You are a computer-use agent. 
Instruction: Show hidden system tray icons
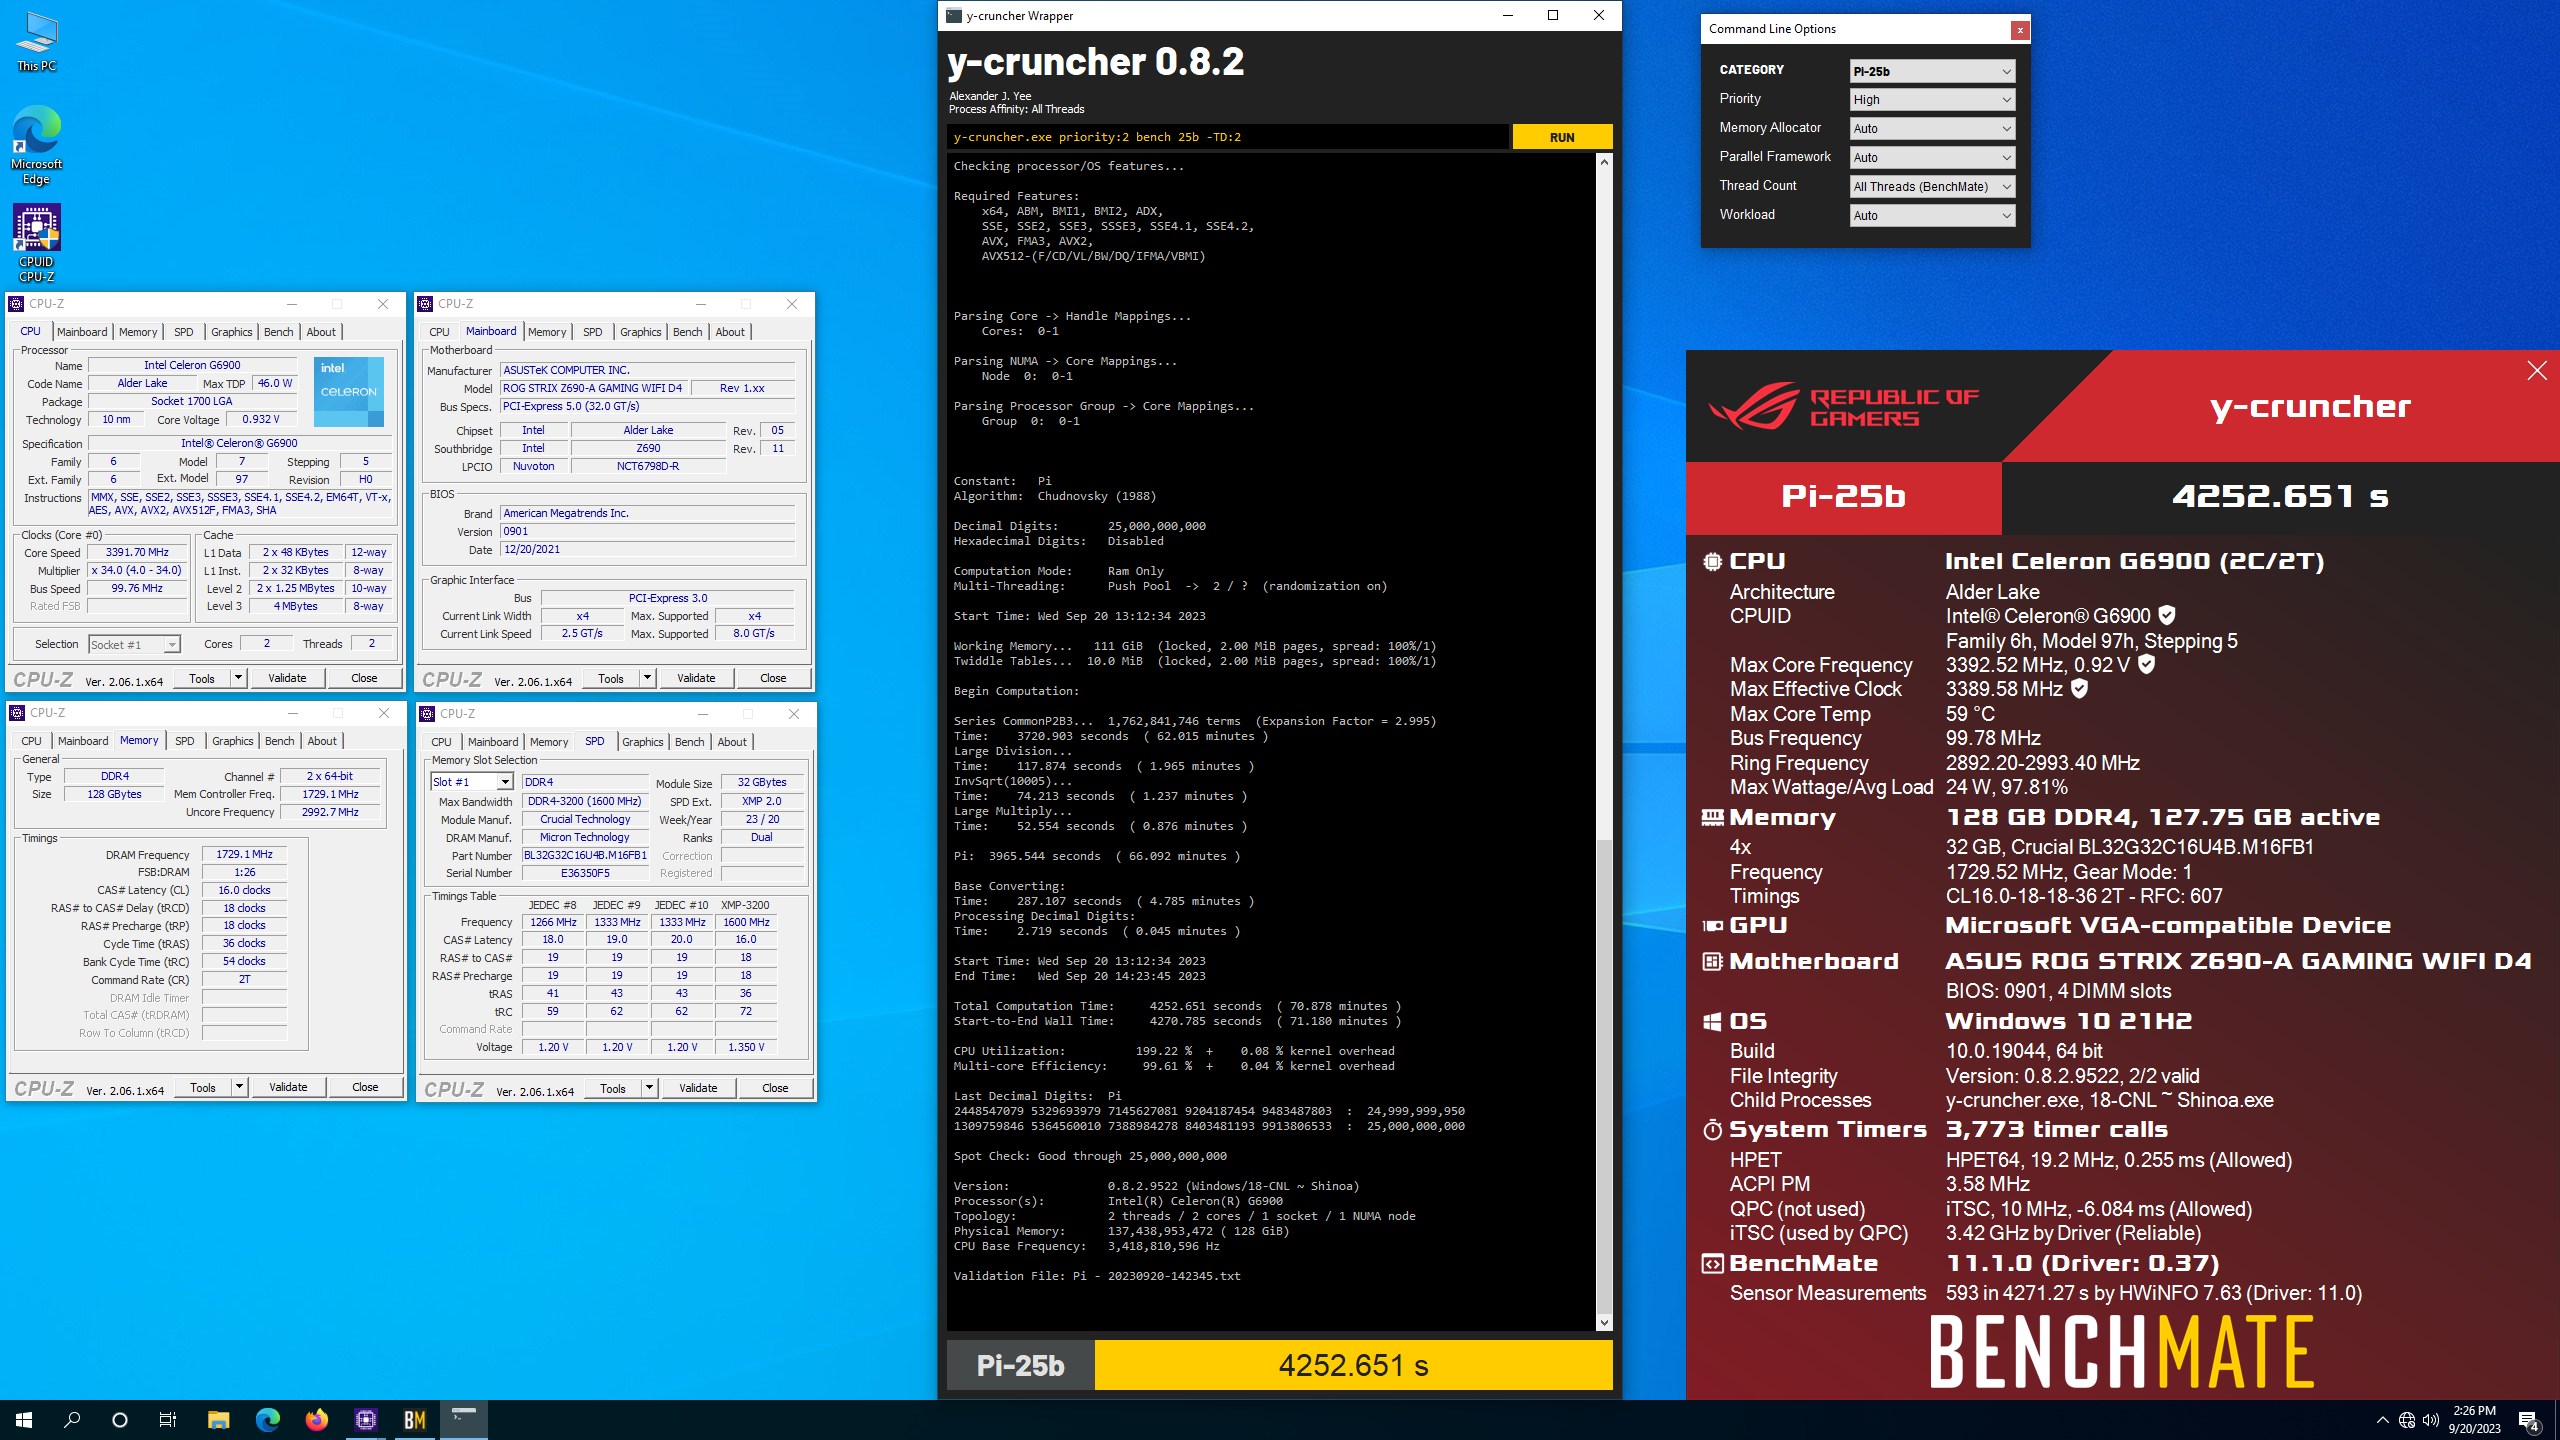[2382, 1420]
